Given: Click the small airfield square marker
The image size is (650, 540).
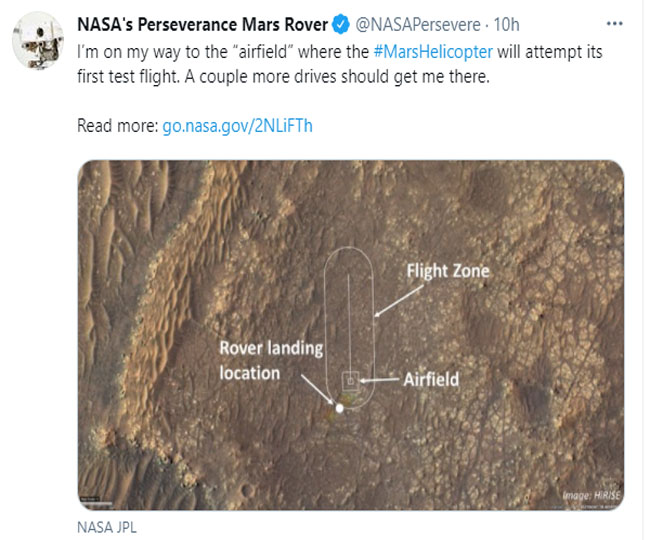Looking at the screenshot, I should pos(350,380).
